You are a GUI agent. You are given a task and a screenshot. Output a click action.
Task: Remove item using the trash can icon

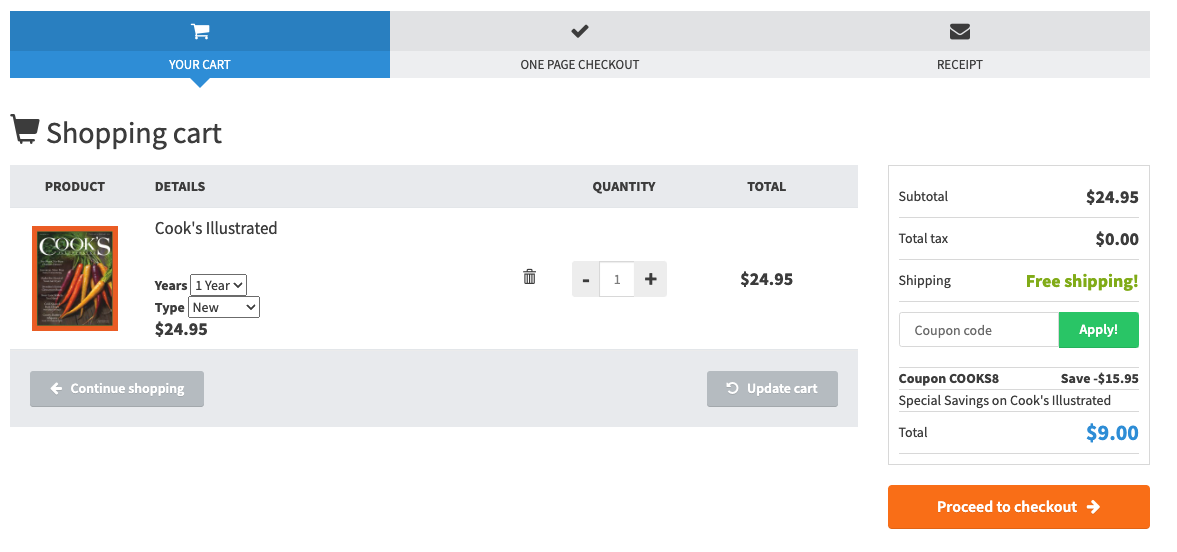tap(530, 277)
